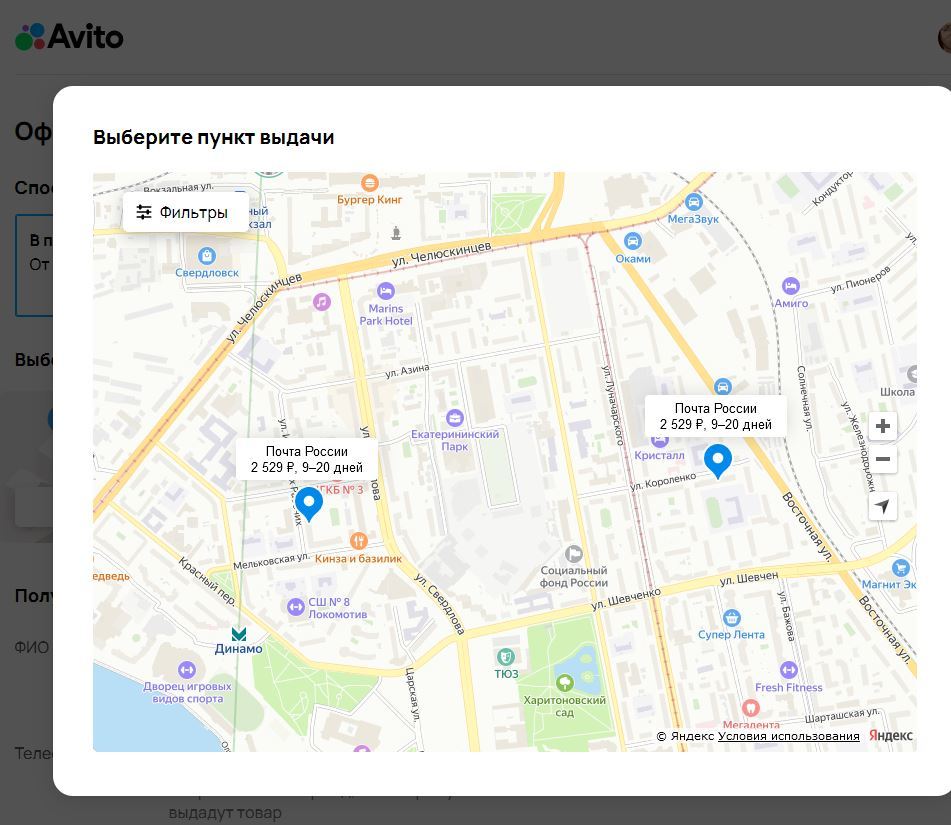Click the Красный пер. street label

[x=207, y=581]
